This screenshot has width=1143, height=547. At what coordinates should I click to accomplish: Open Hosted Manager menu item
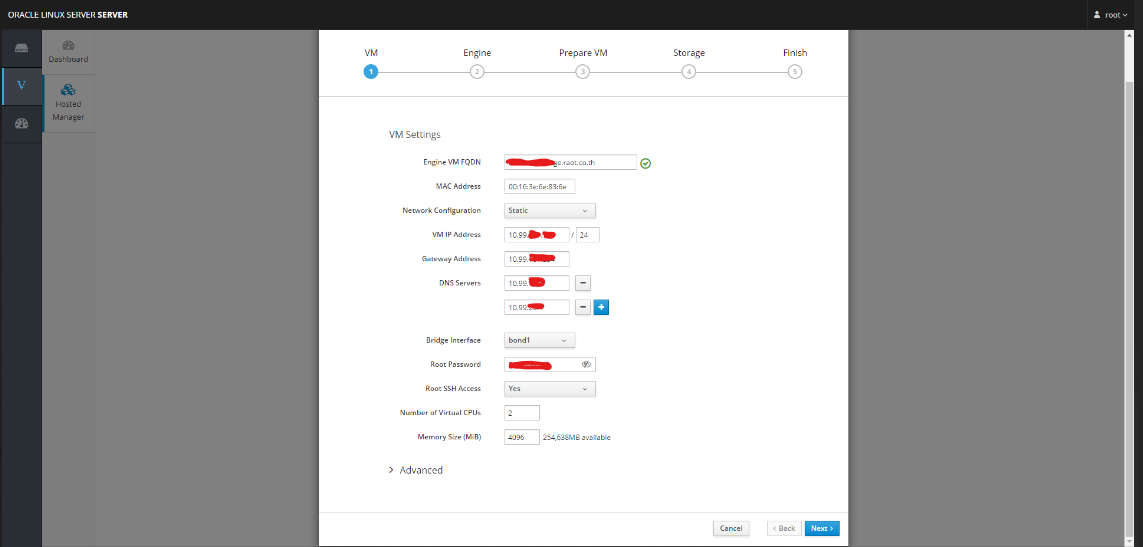[x=68, y=103]
